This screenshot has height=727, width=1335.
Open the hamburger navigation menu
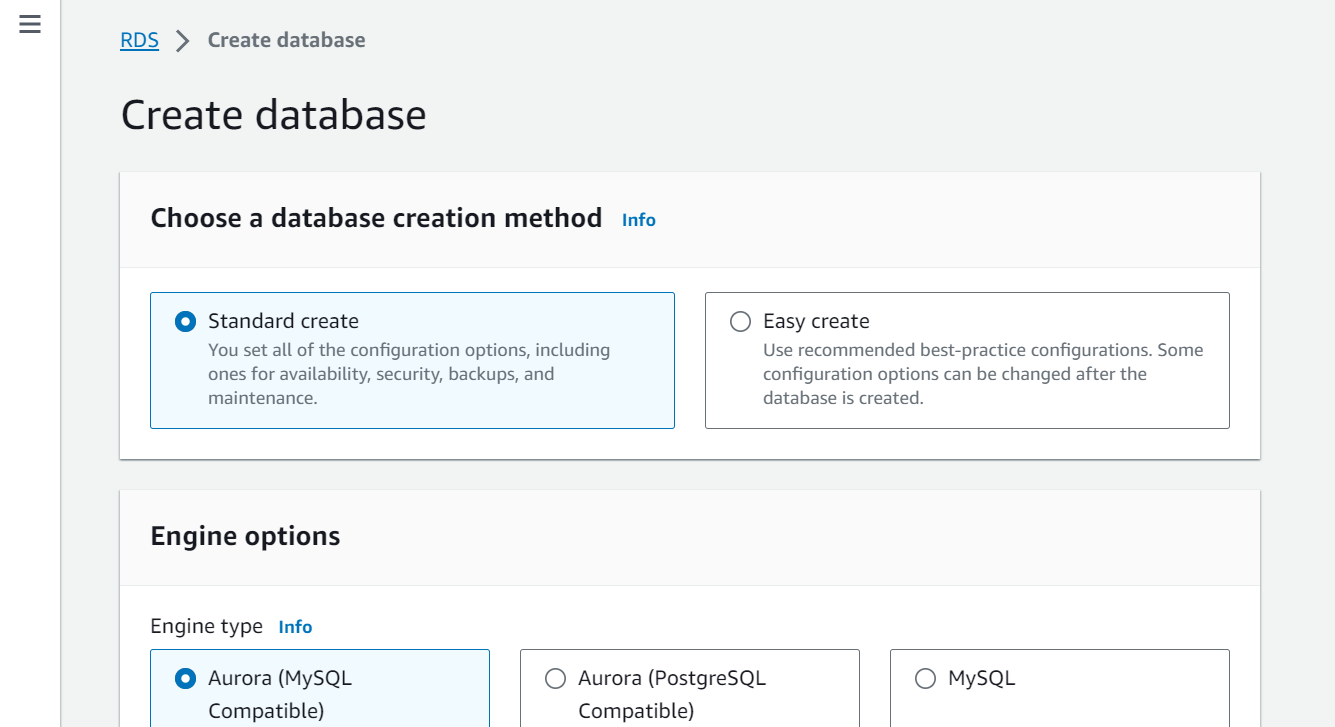[30, 25]
